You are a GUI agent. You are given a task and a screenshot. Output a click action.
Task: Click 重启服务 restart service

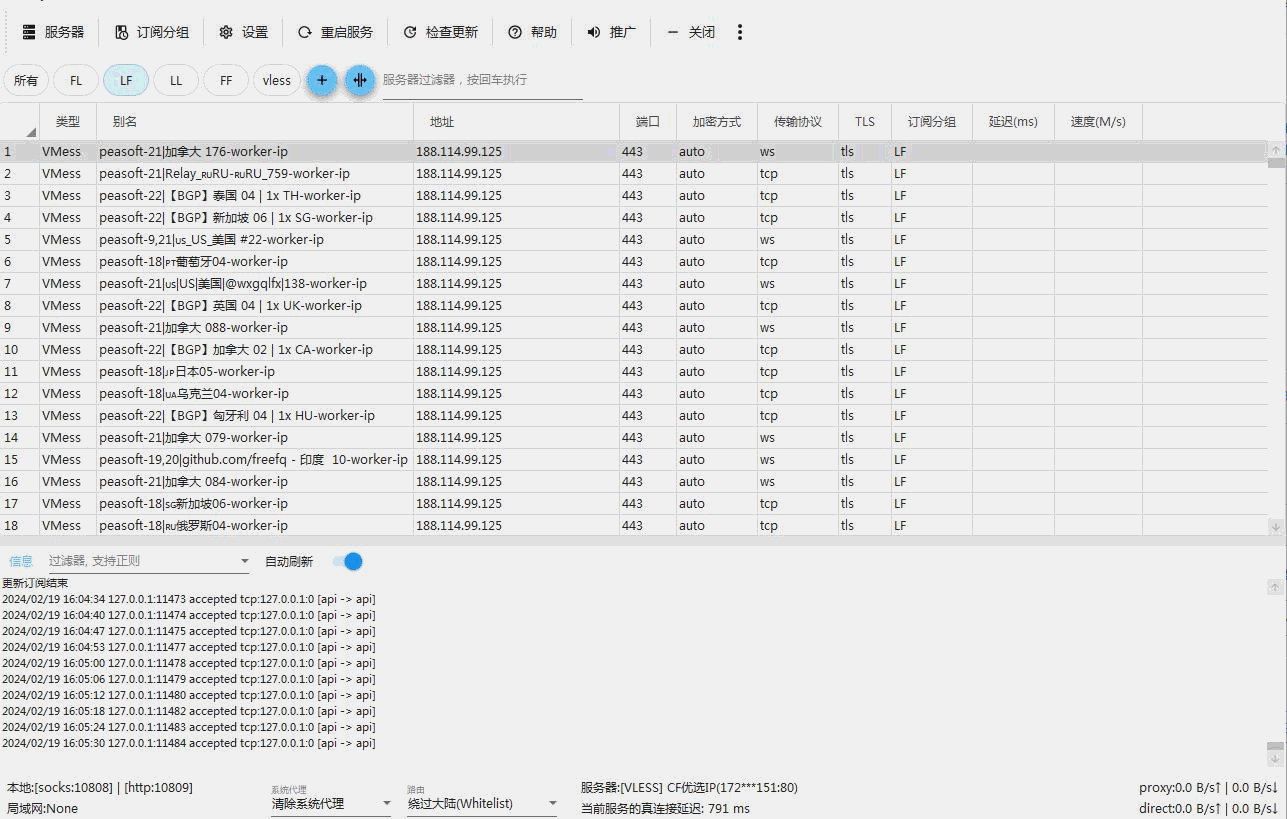pyautogui.click(x=335, y=32)
